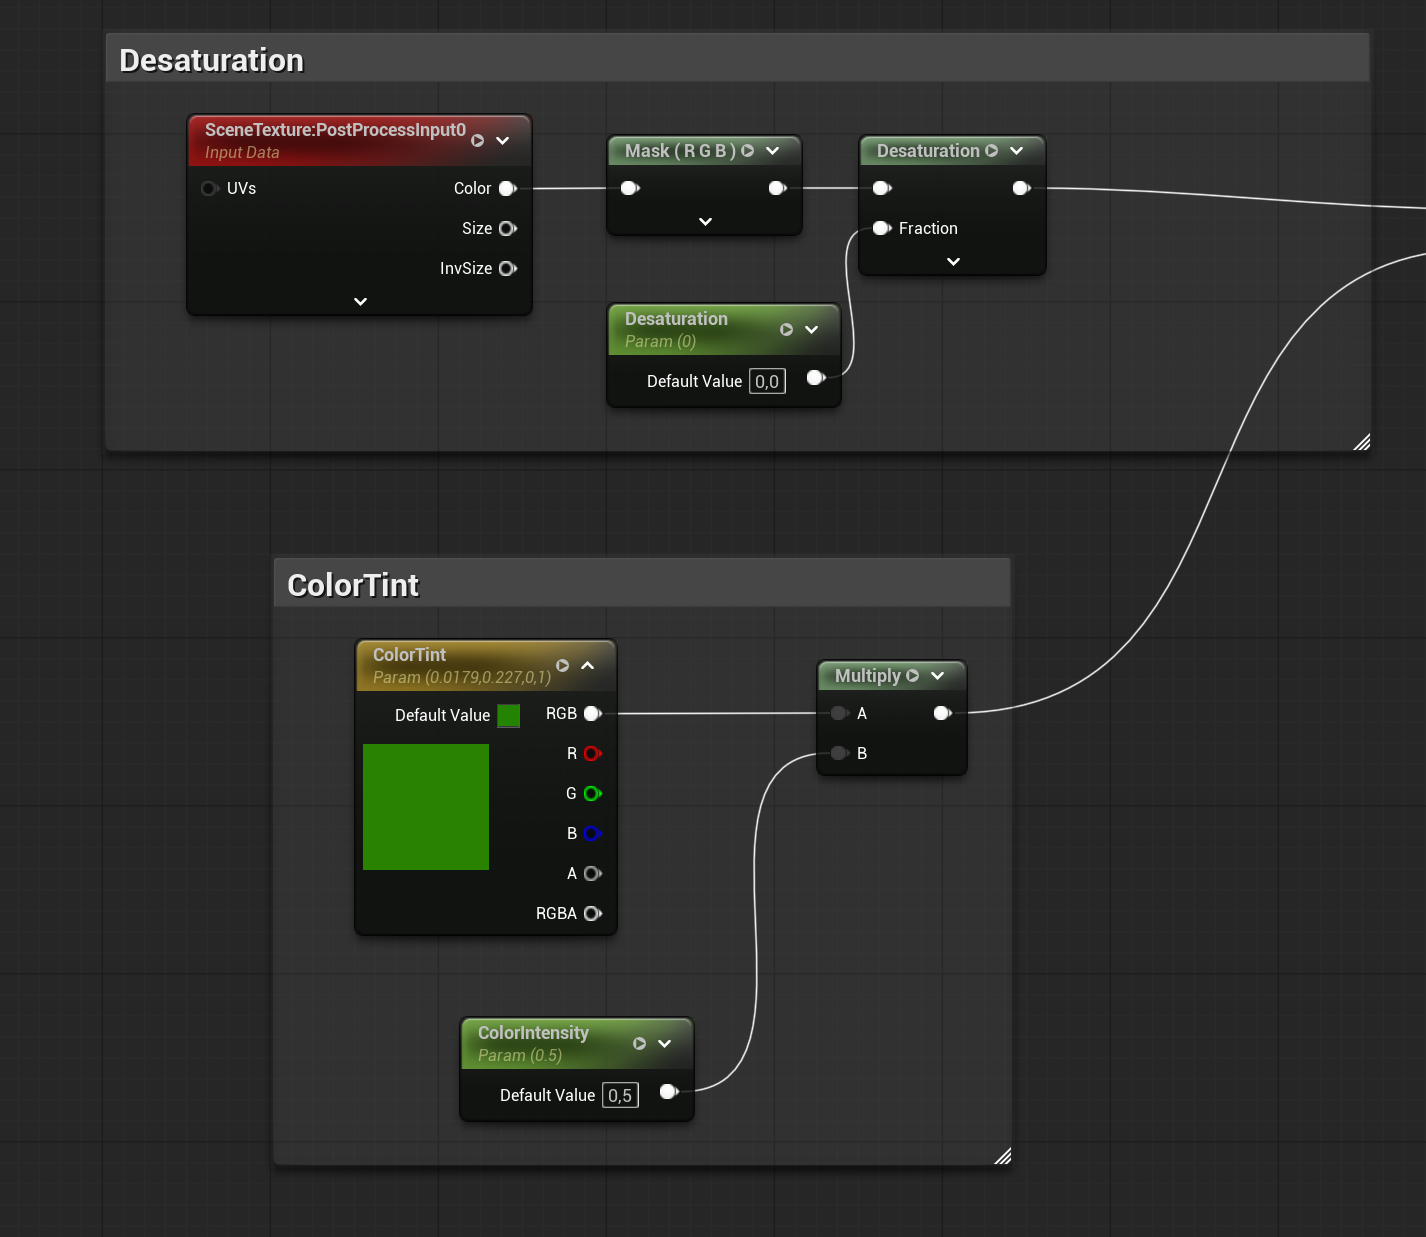Expand the Desaturation function node bottom chevron

(953, 262)
